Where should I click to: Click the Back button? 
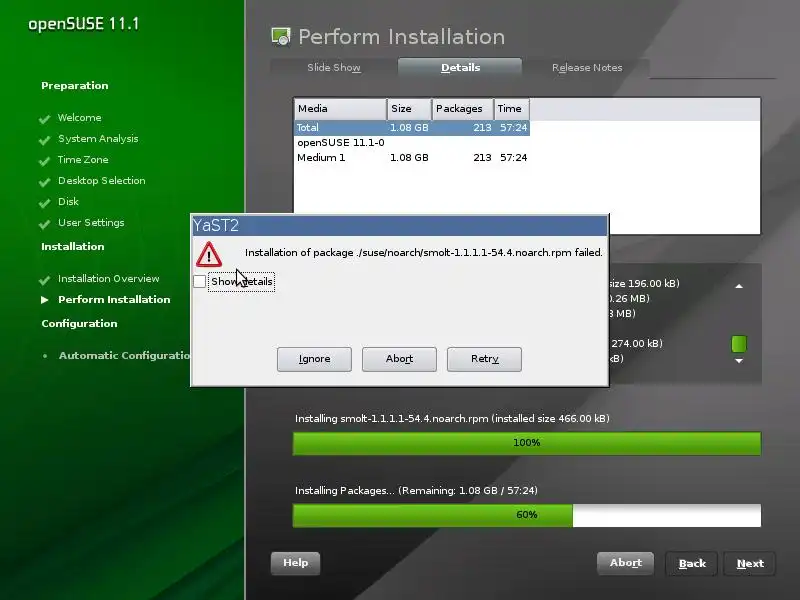(x=692, y=563)
